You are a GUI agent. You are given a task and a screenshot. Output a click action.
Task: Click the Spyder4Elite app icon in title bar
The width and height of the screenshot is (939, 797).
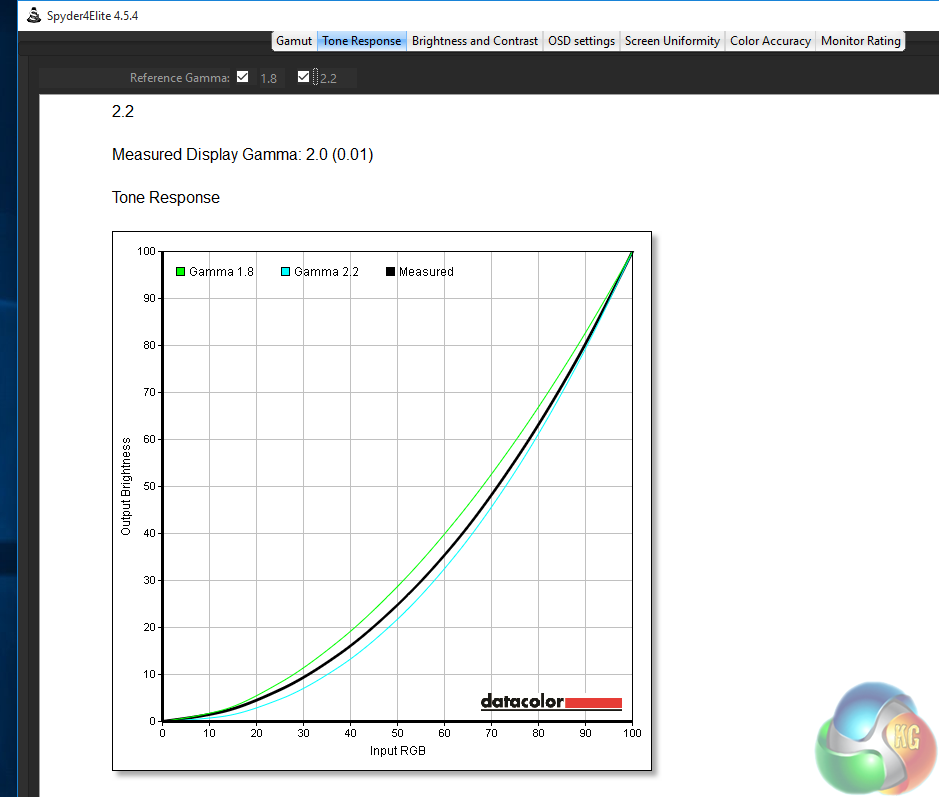pyautogui.click(x=33, y=15)
